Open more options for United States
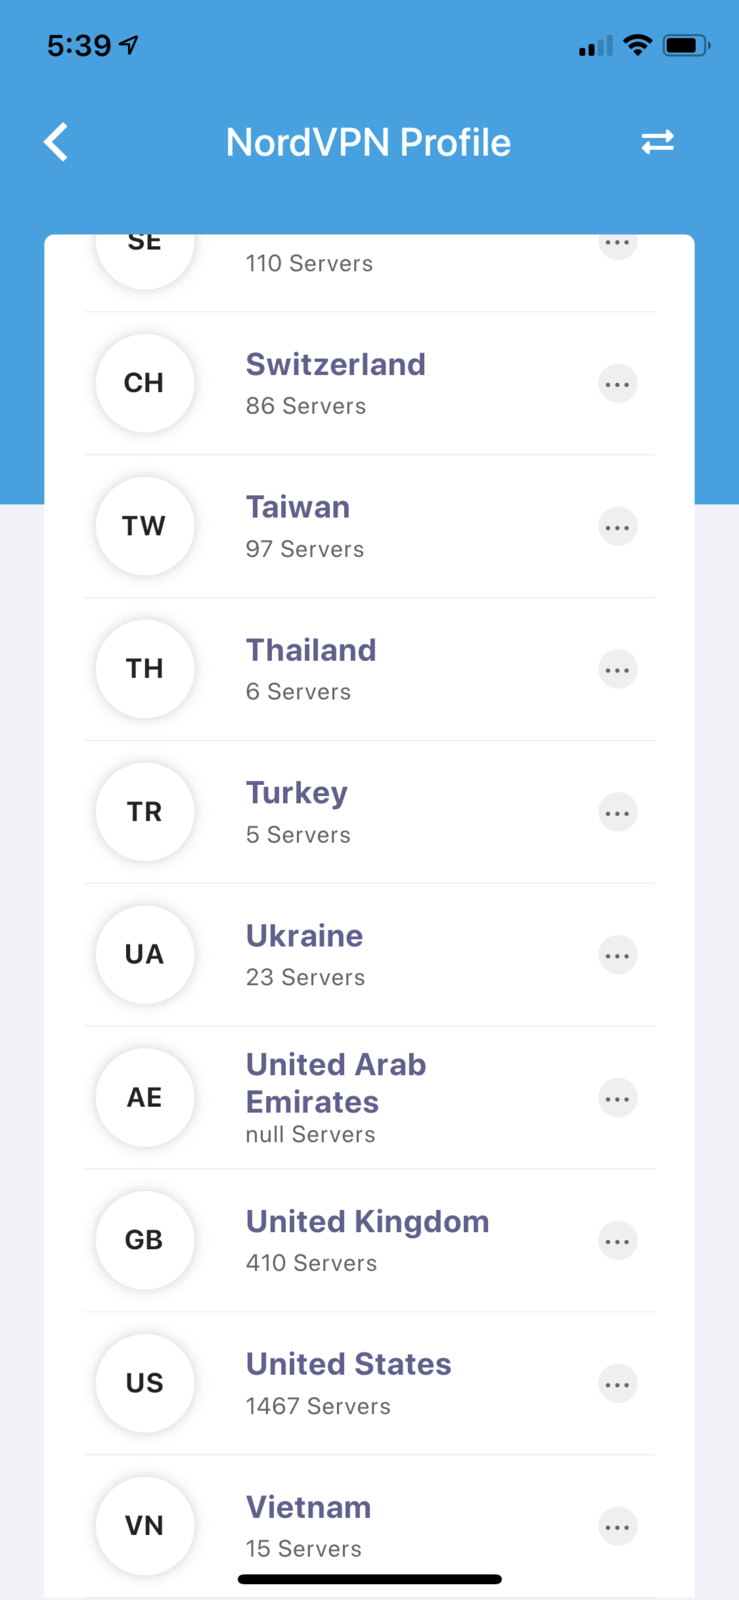 coord(617,1385)
